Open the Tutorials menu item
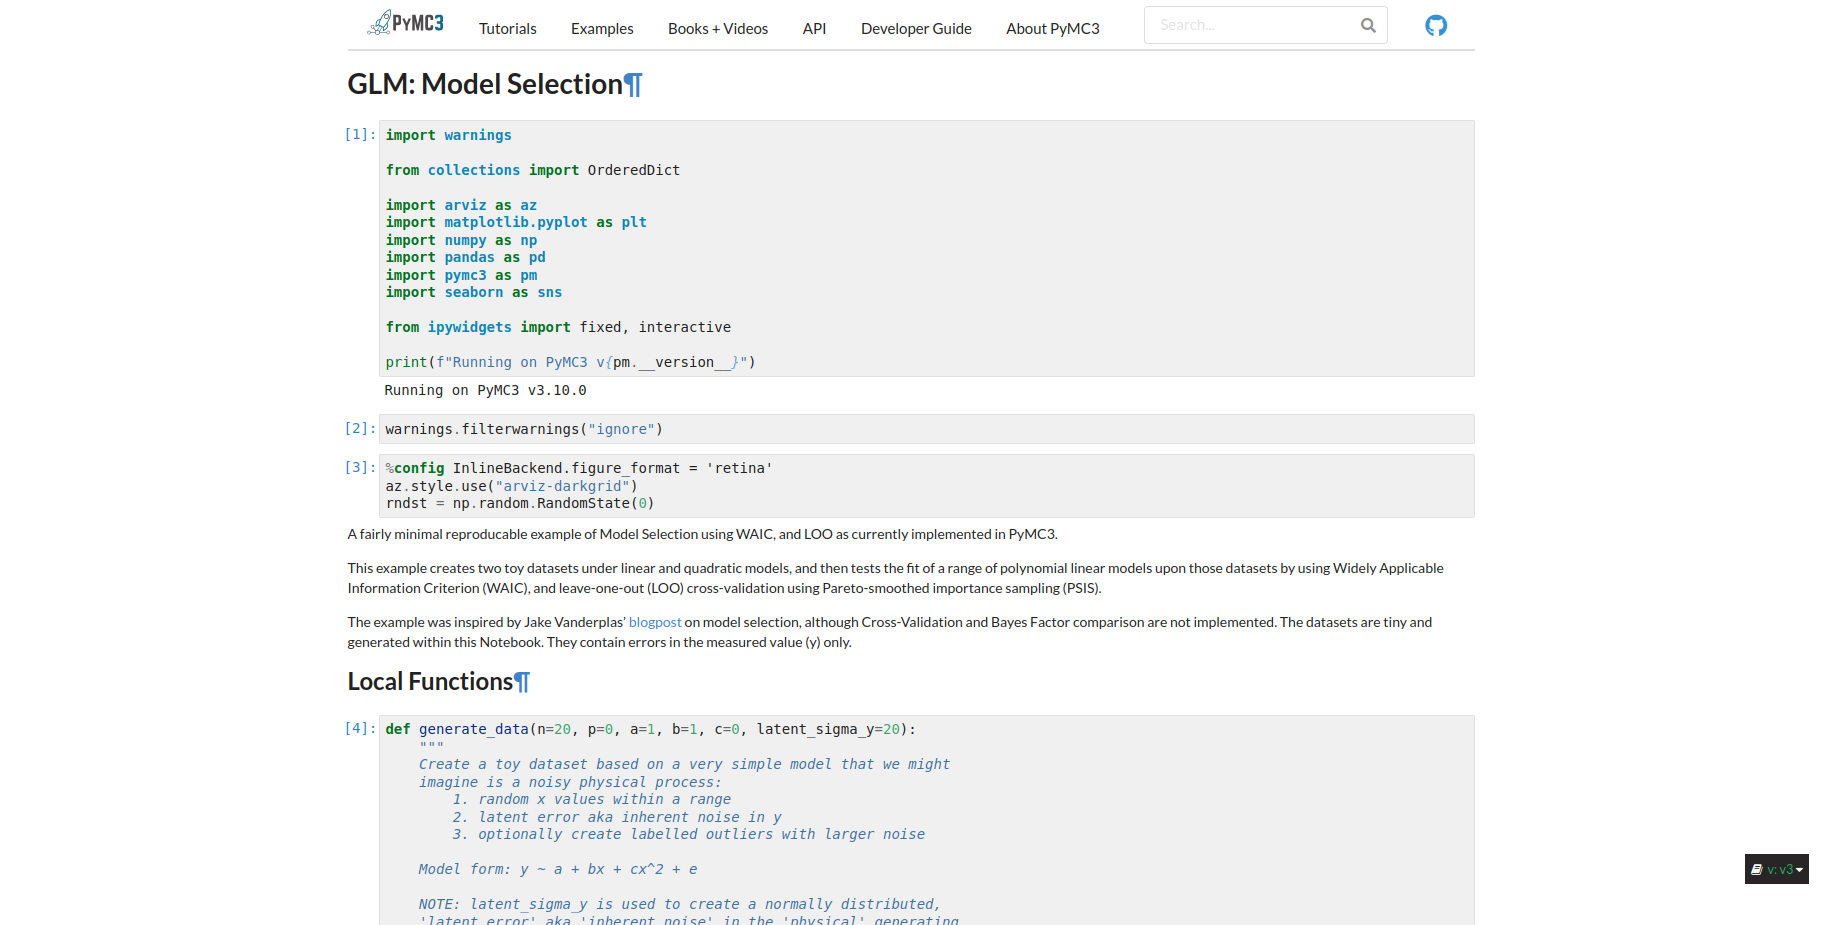The image size is (1829, 925). [x=507, y=29]
